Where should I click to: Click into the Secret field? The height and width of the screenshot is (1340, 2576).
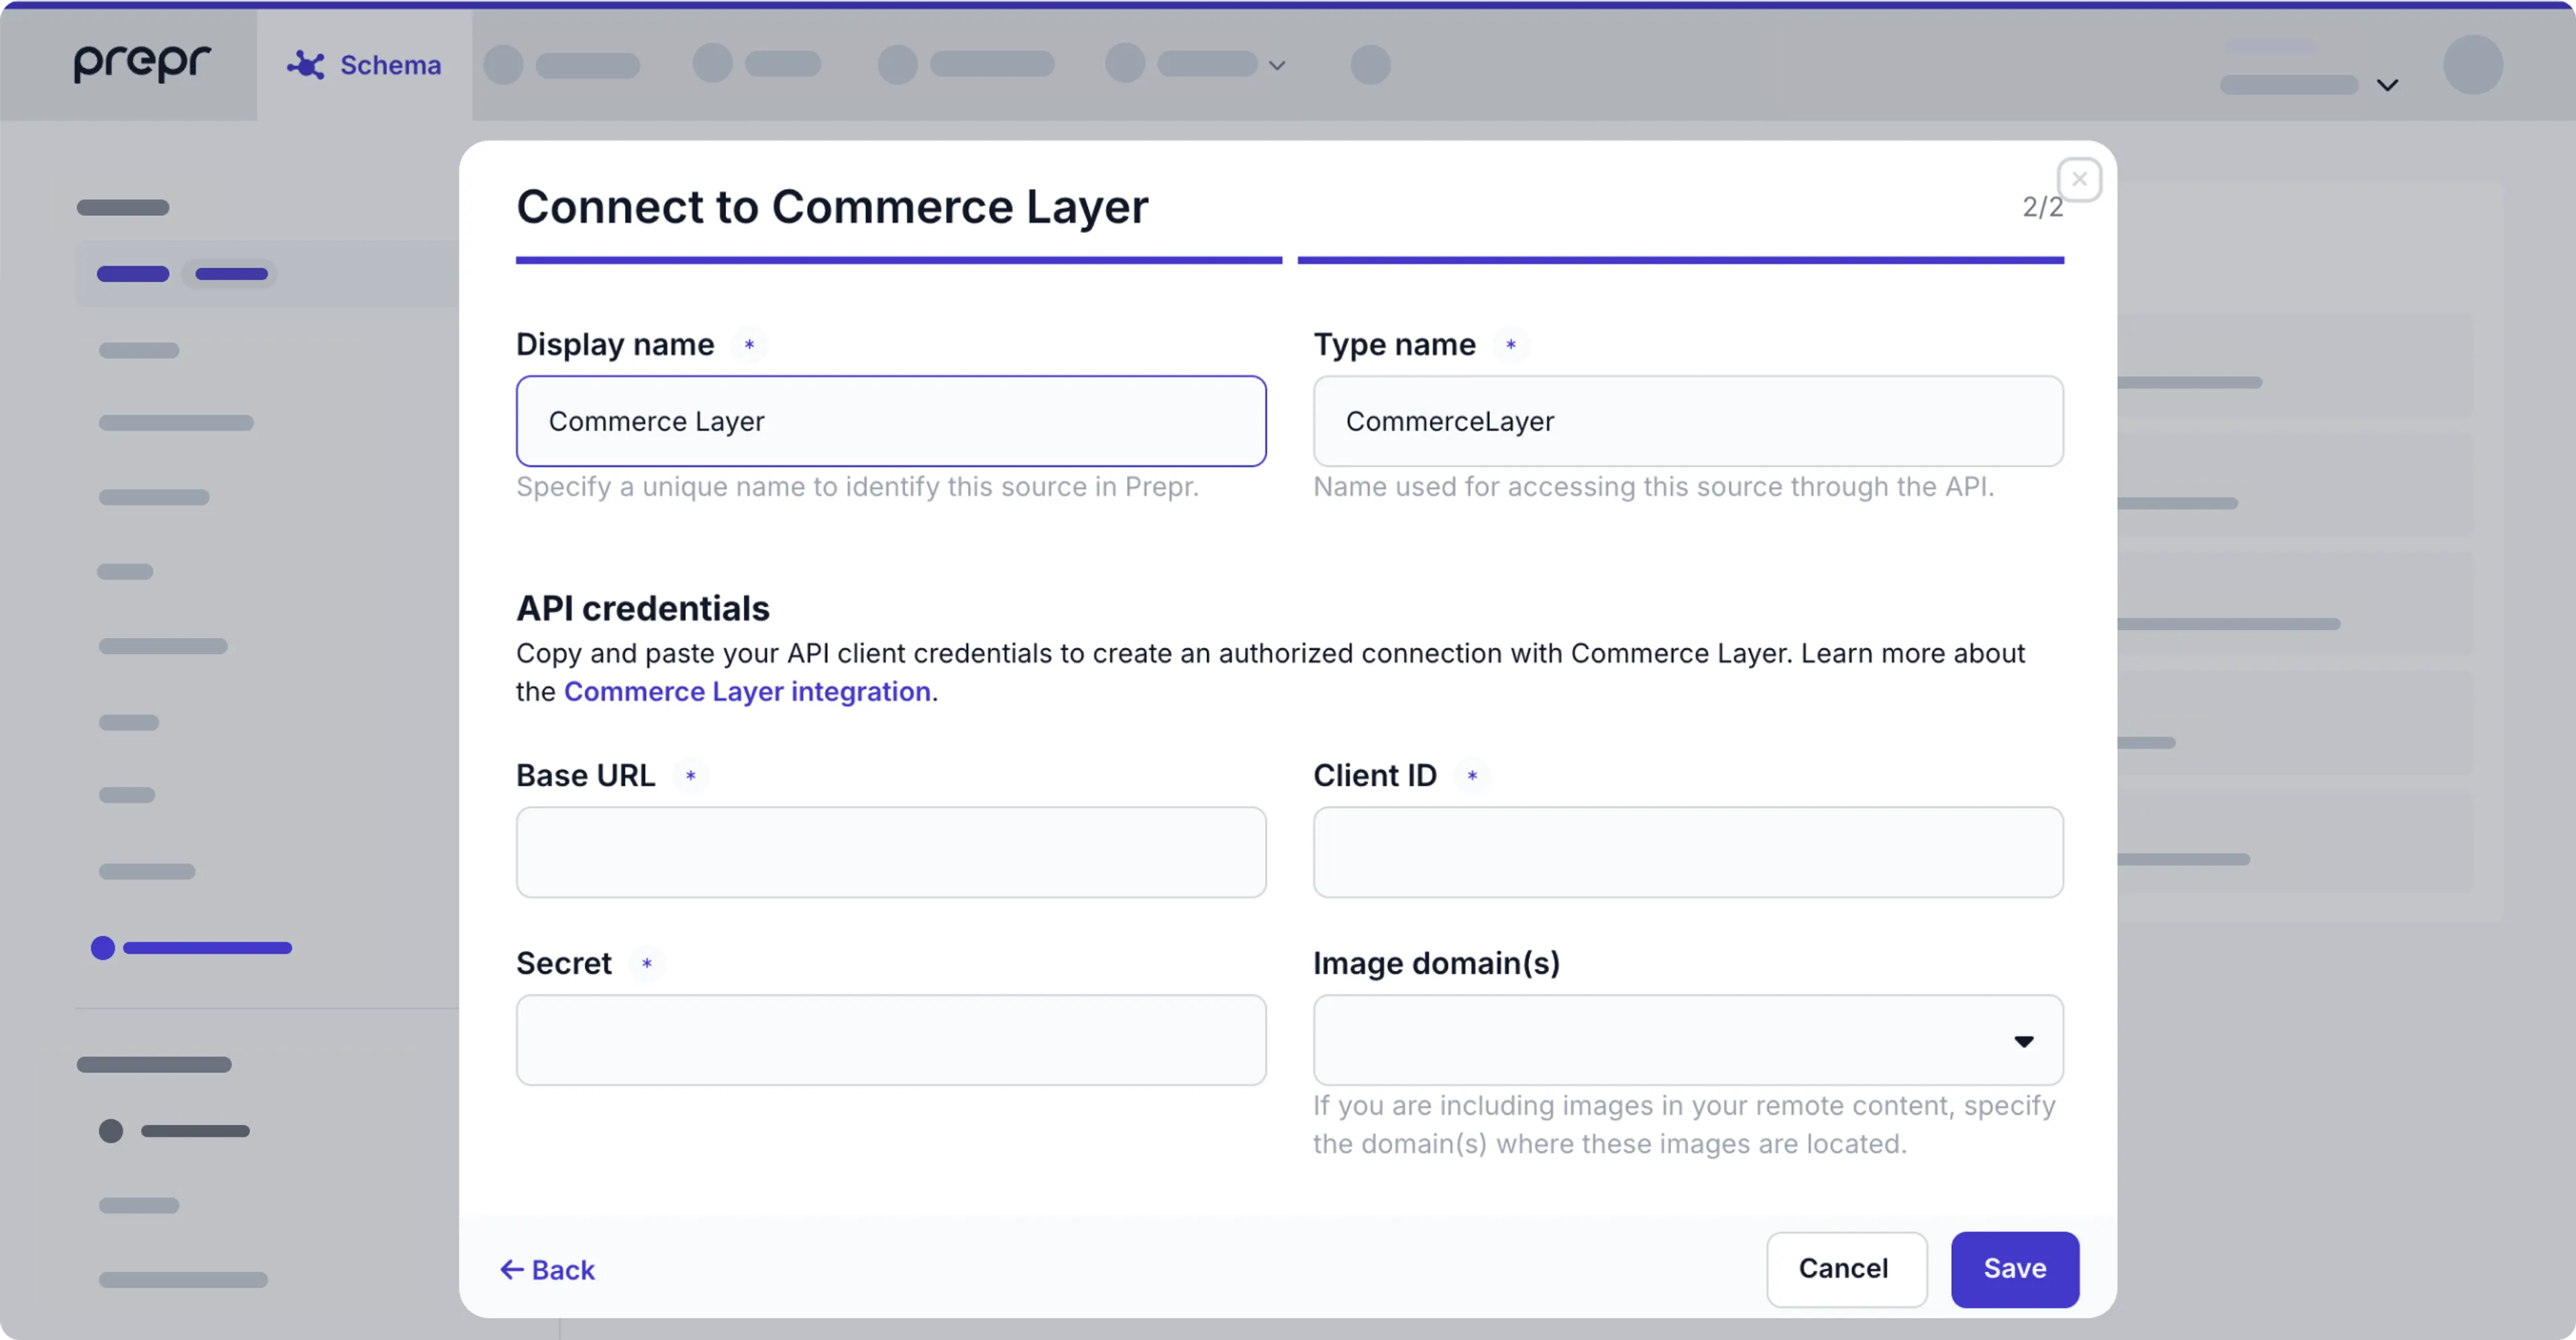(x=890, y=1040)
